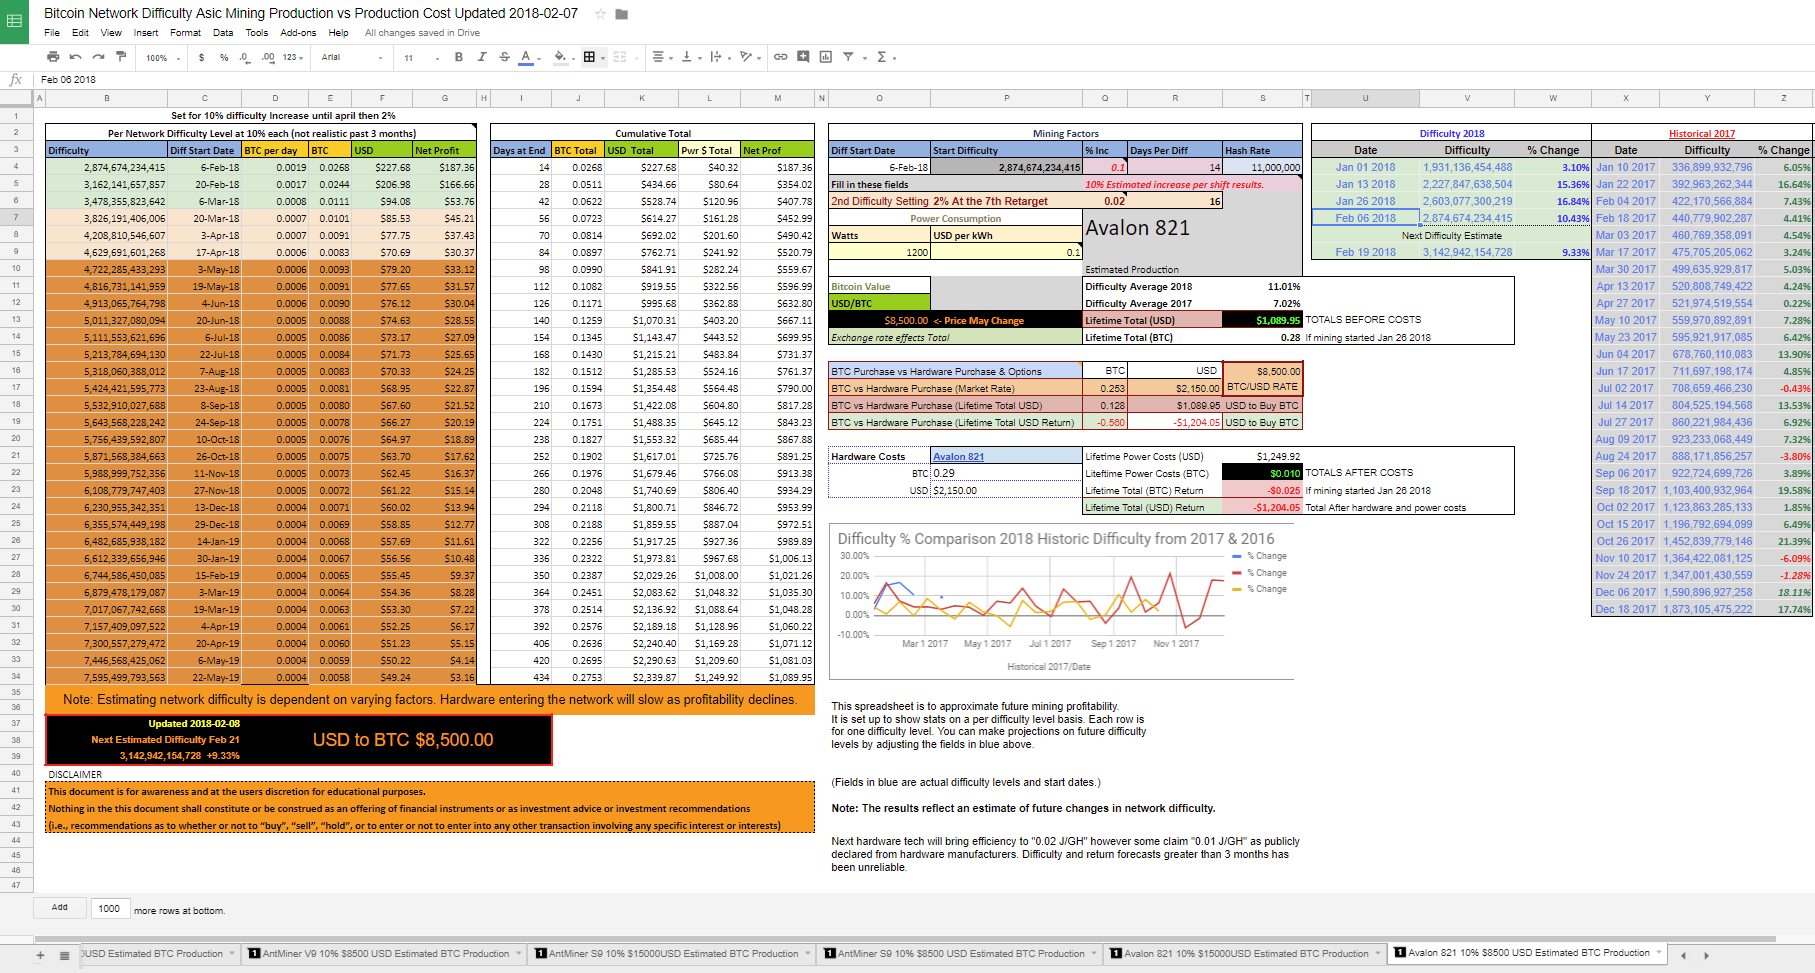The width and height of the screenshot is (1815, 973).
Task: Add a new sheet with plus icon
Action: coord(41,955)
